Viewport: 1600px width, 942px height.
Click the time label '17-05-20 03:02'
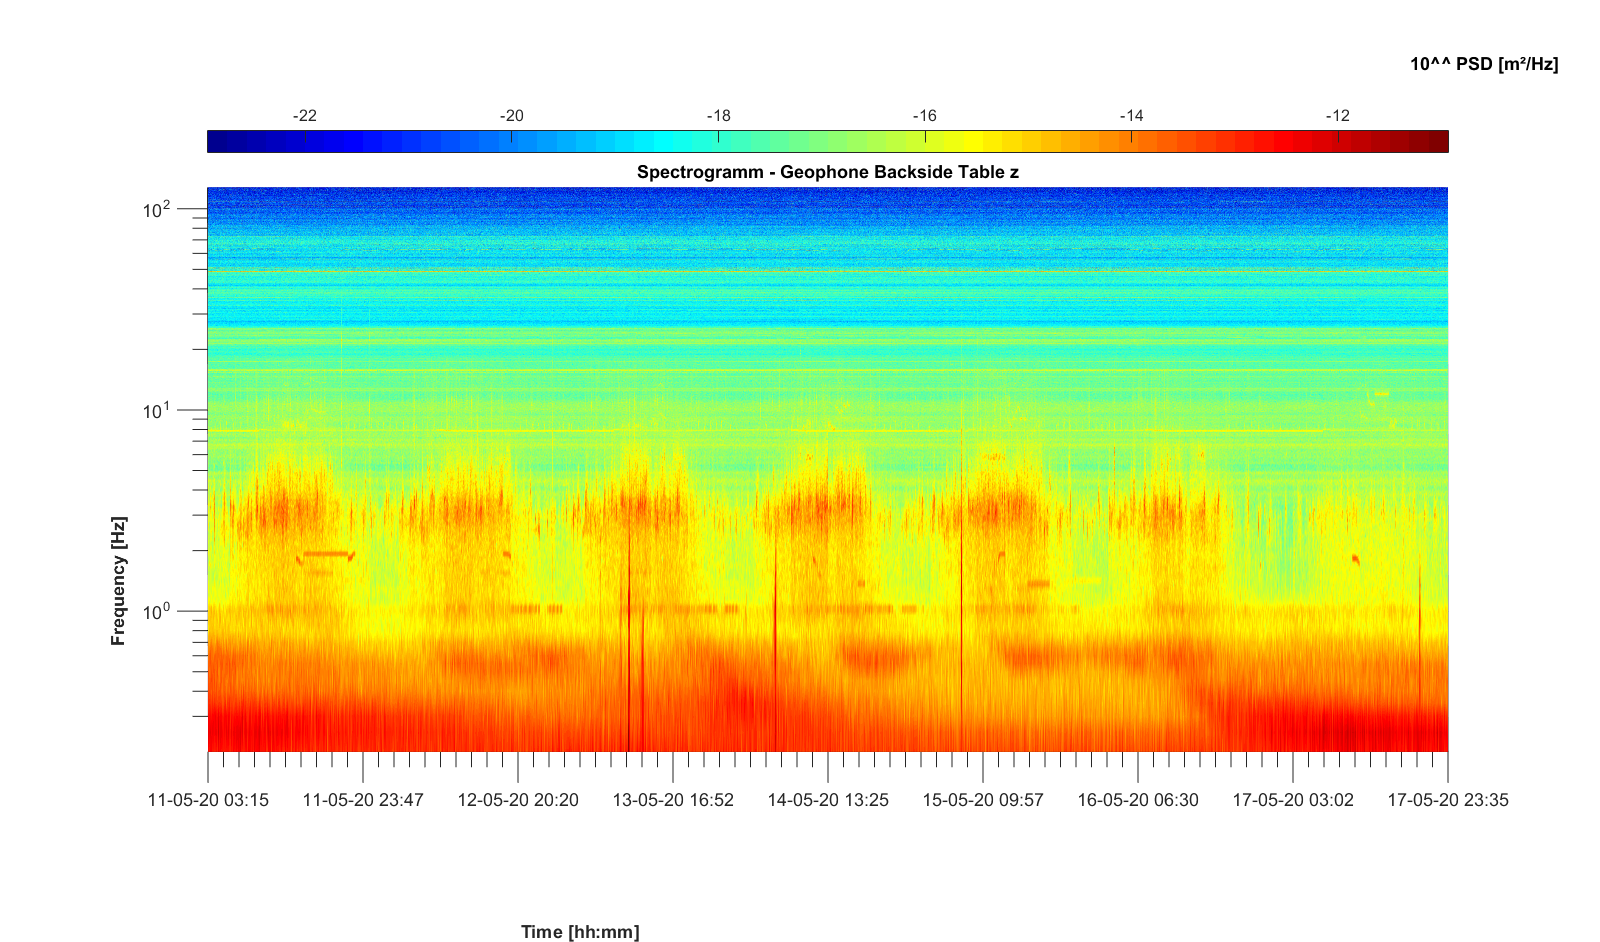tap(1293, 800)
